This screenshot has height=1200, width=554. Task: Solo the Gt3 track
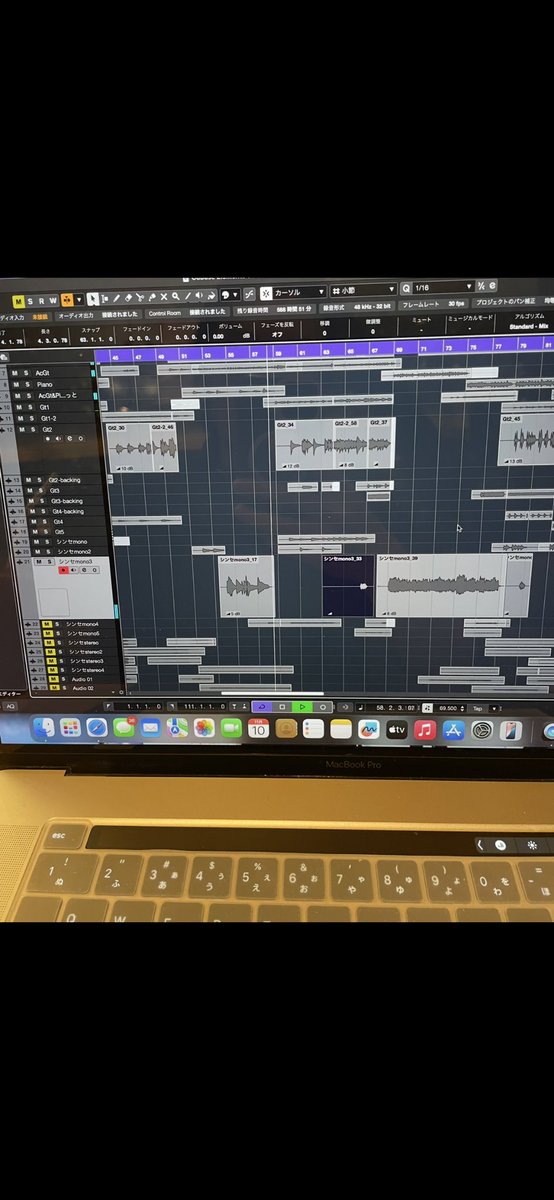40,490
